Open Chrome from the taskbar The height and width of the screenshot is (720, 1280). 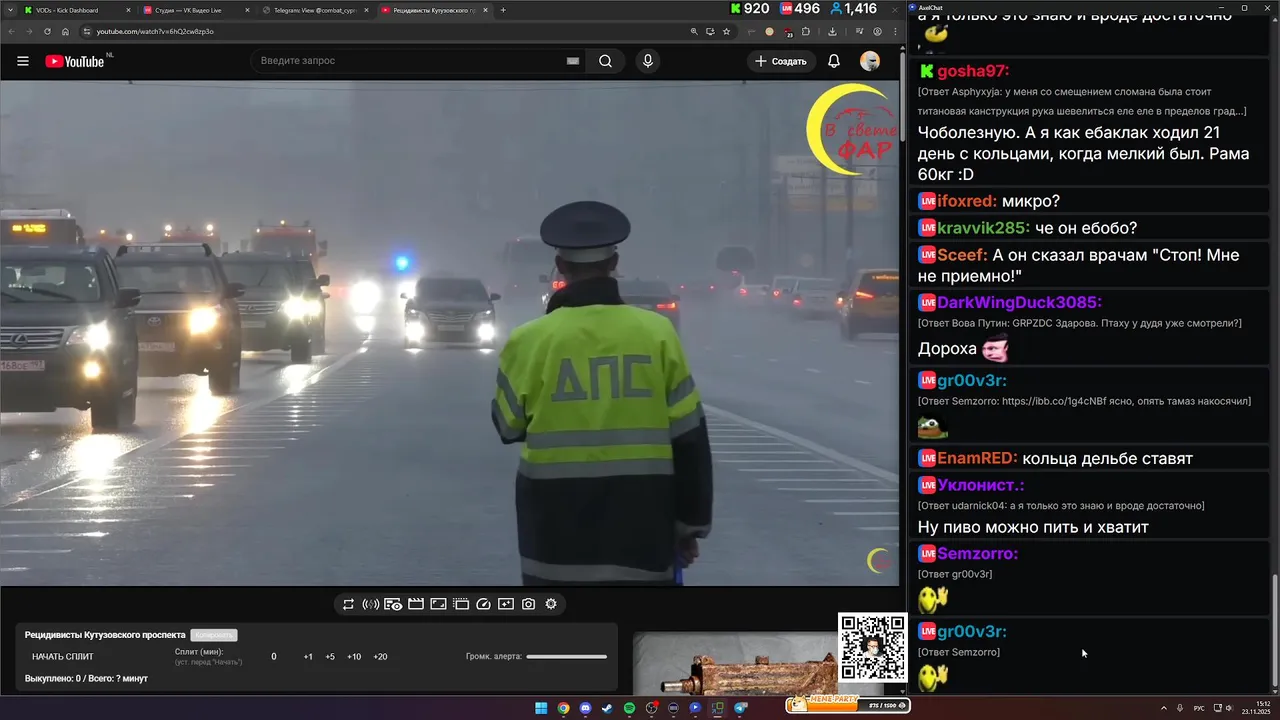point(563,708)
